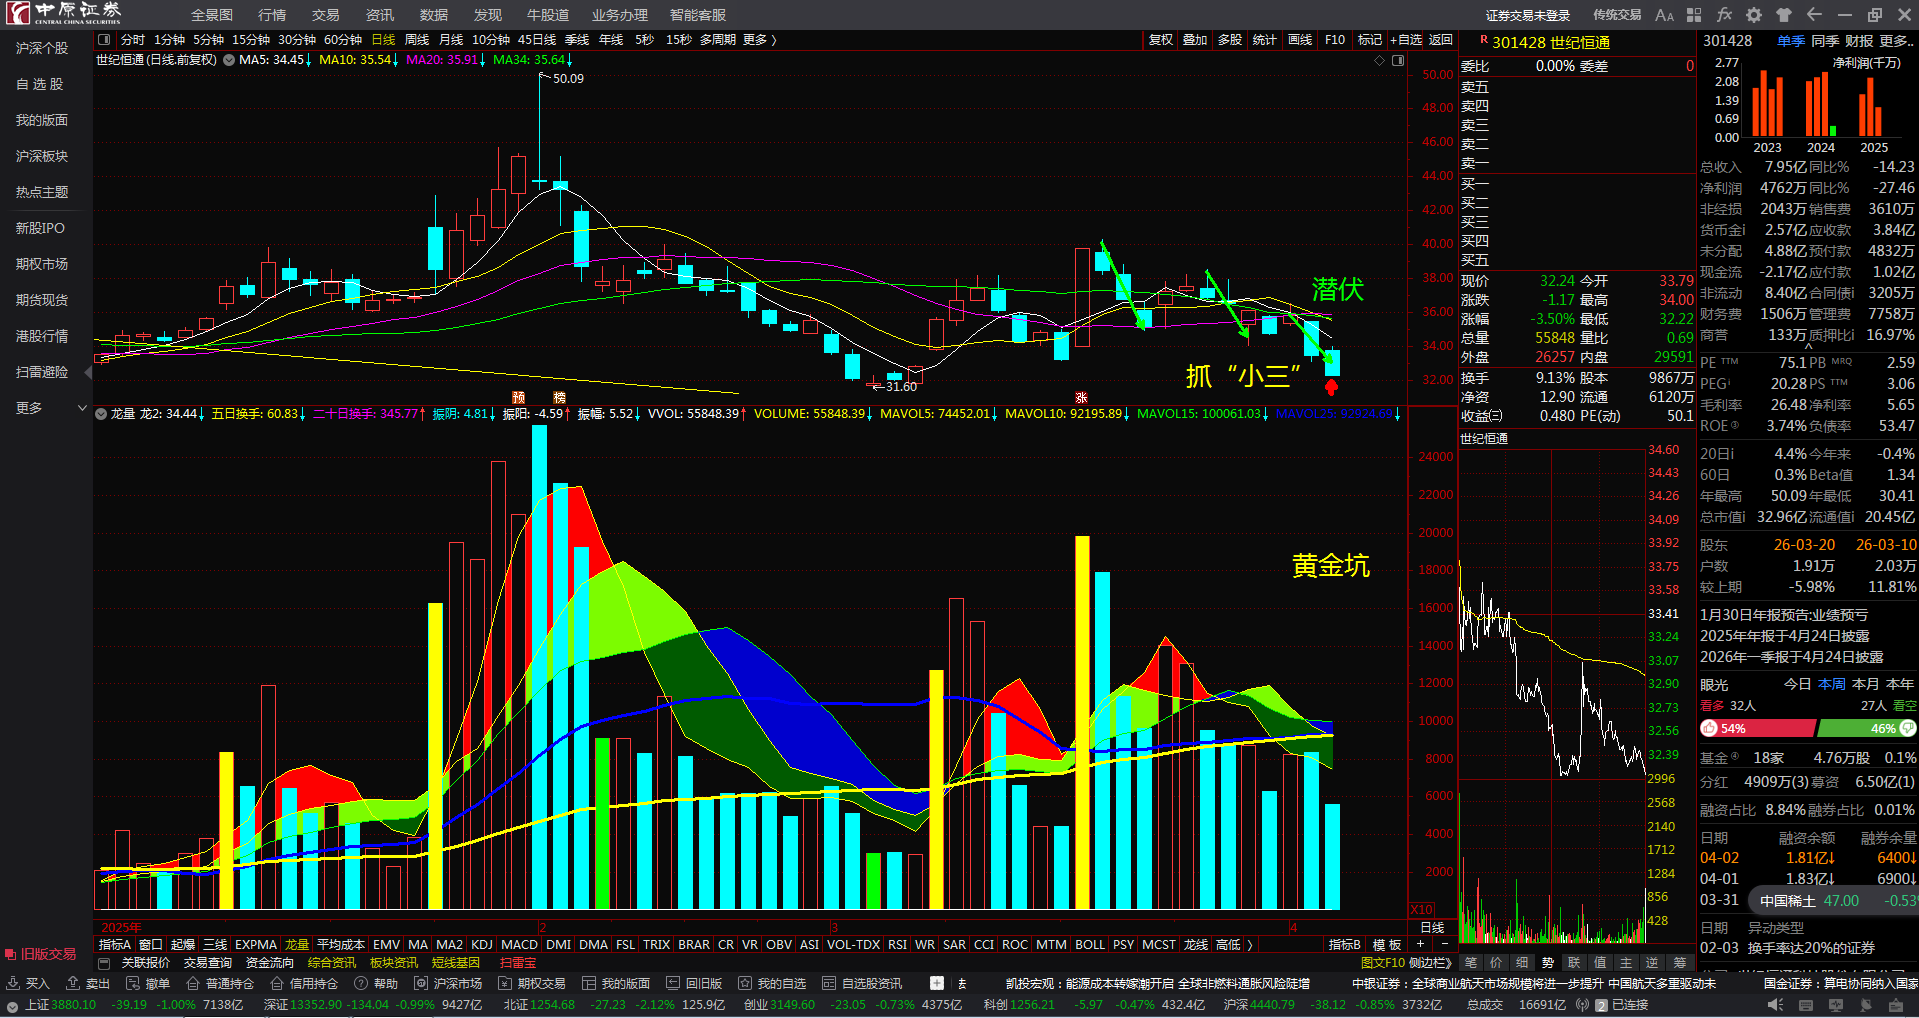The image size is (1919, 1018).
Task: Click the 旧版交易 icon at bottom left
Action: (x=41, y=954)
